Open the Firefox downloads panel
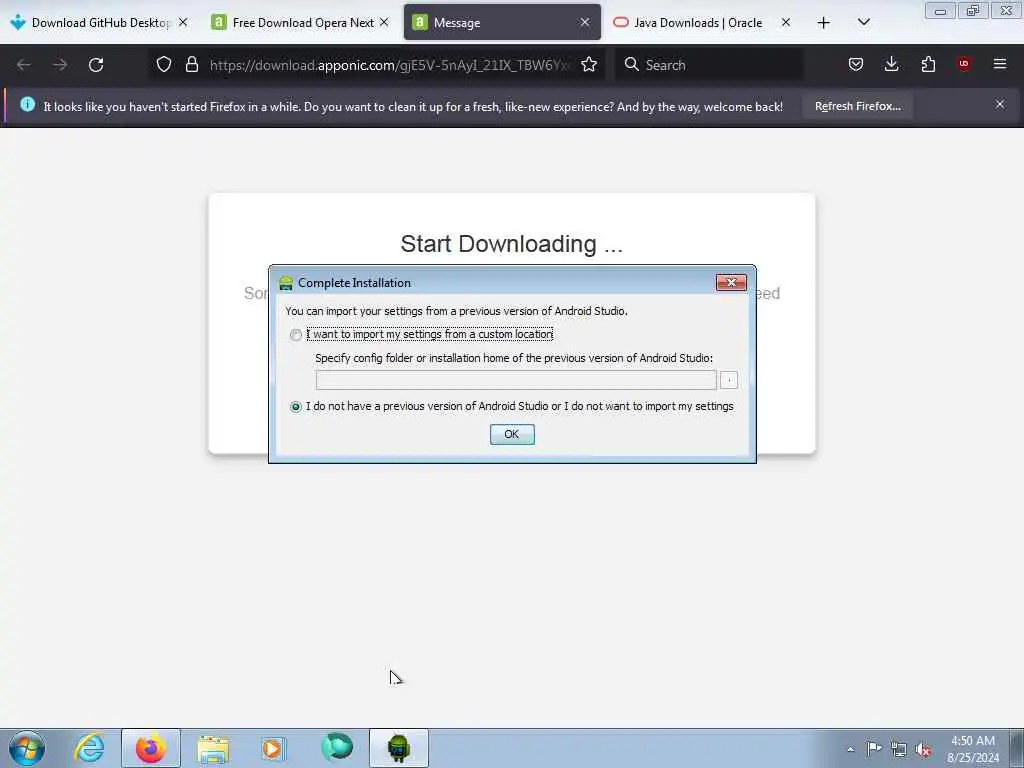The height and width of the screenshot is (768, 1024). [x=891, y=64]
